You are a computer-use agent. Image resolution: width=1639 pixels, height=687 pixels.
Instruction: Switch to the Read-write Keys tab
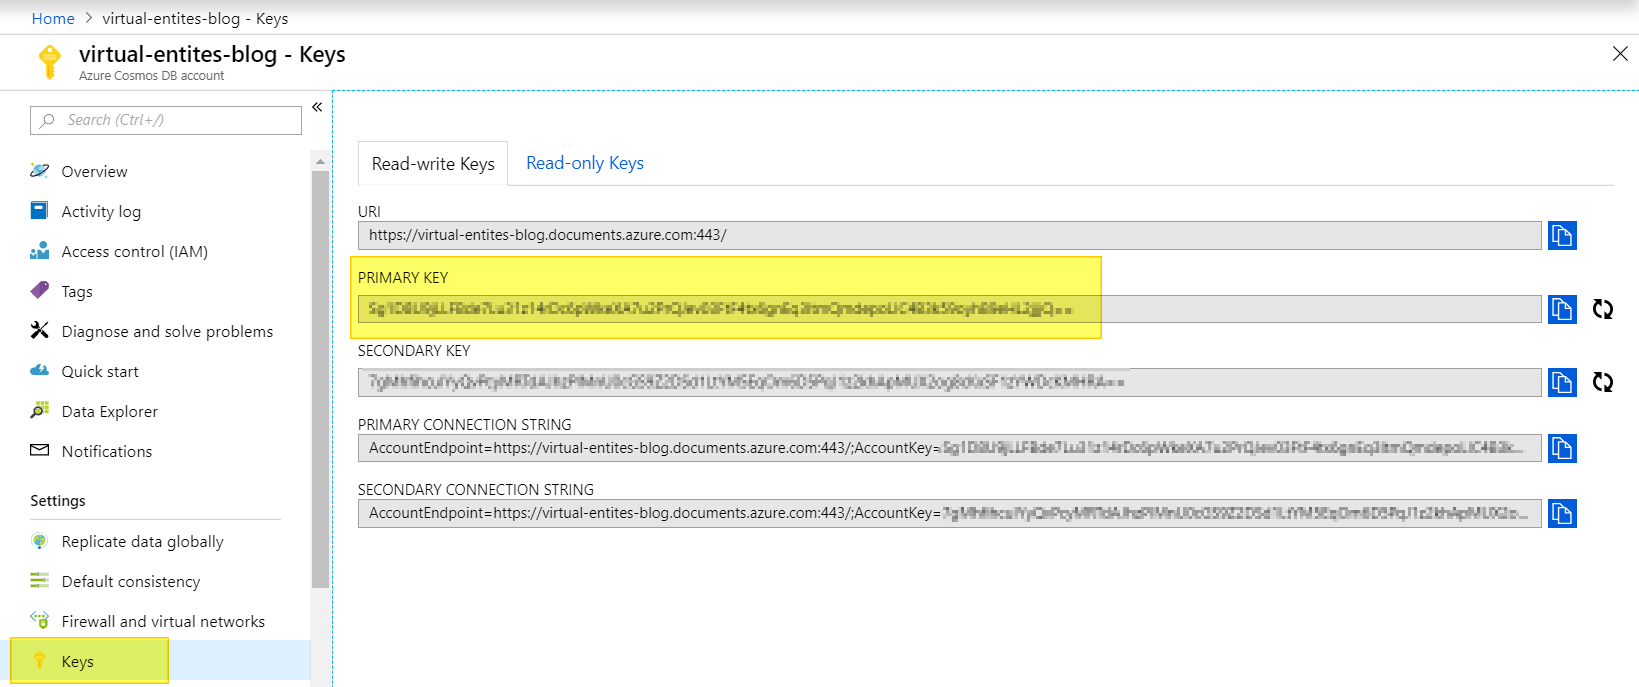pos(433,163)
